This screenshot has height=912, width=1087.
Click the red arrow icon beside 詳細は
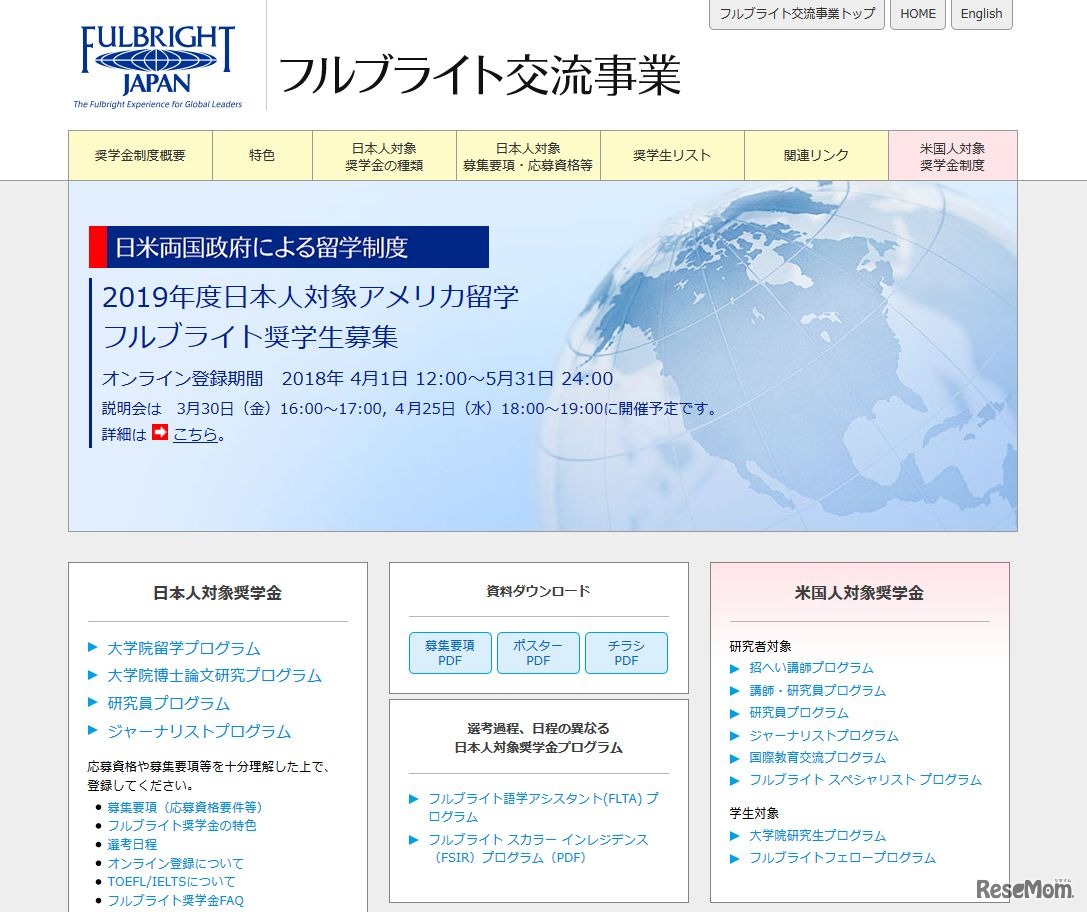[159, 434]
